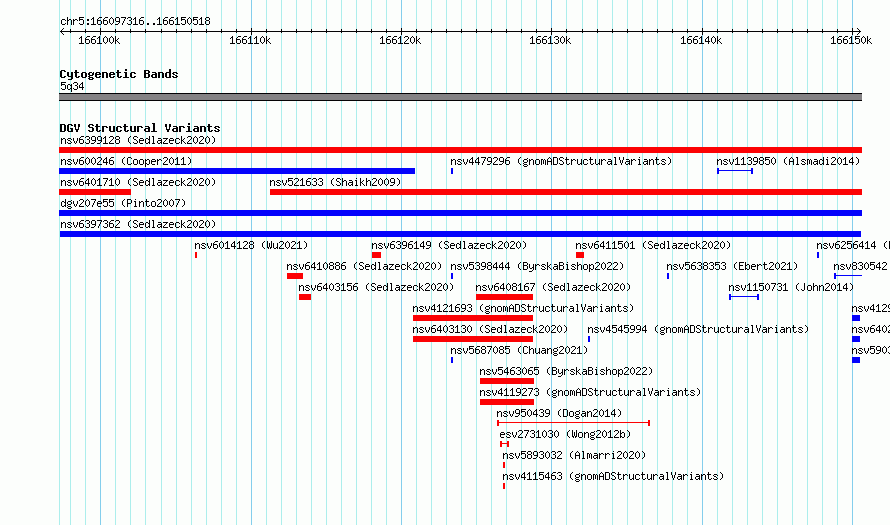
Task: Click the Cytogenetic Bands track title
Action: pyautogui.click(x=119, y=74)
